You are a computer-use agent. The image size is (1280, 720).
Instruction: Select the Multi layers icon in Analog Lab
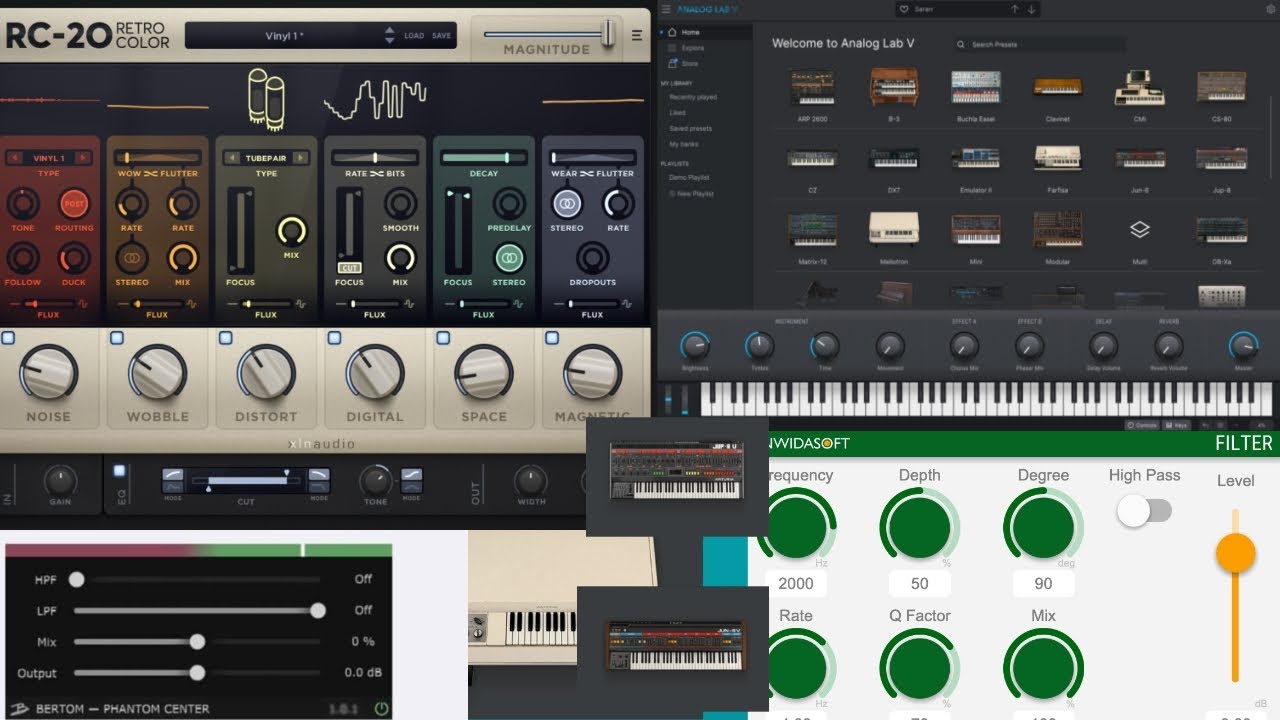(x=1139, y=229)
